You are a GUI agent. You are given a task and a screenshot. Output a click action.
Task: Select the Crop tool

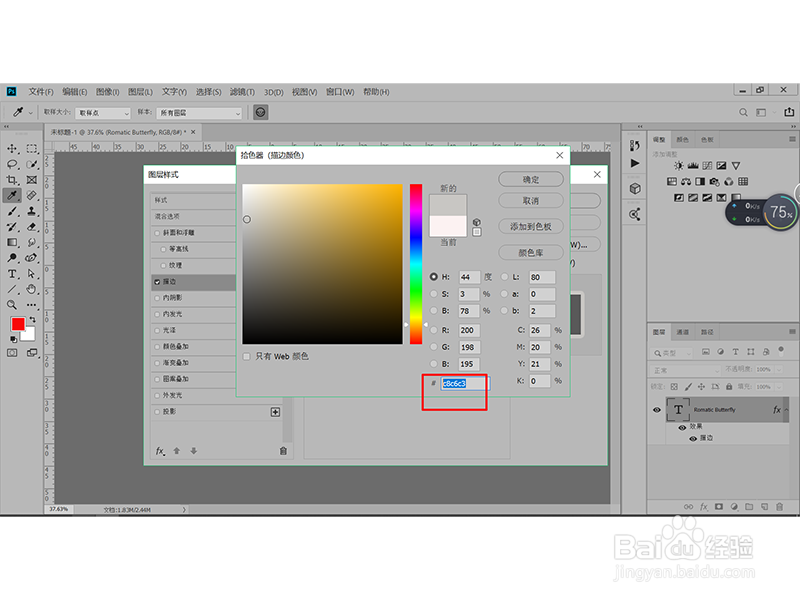[x=12, y=180]
